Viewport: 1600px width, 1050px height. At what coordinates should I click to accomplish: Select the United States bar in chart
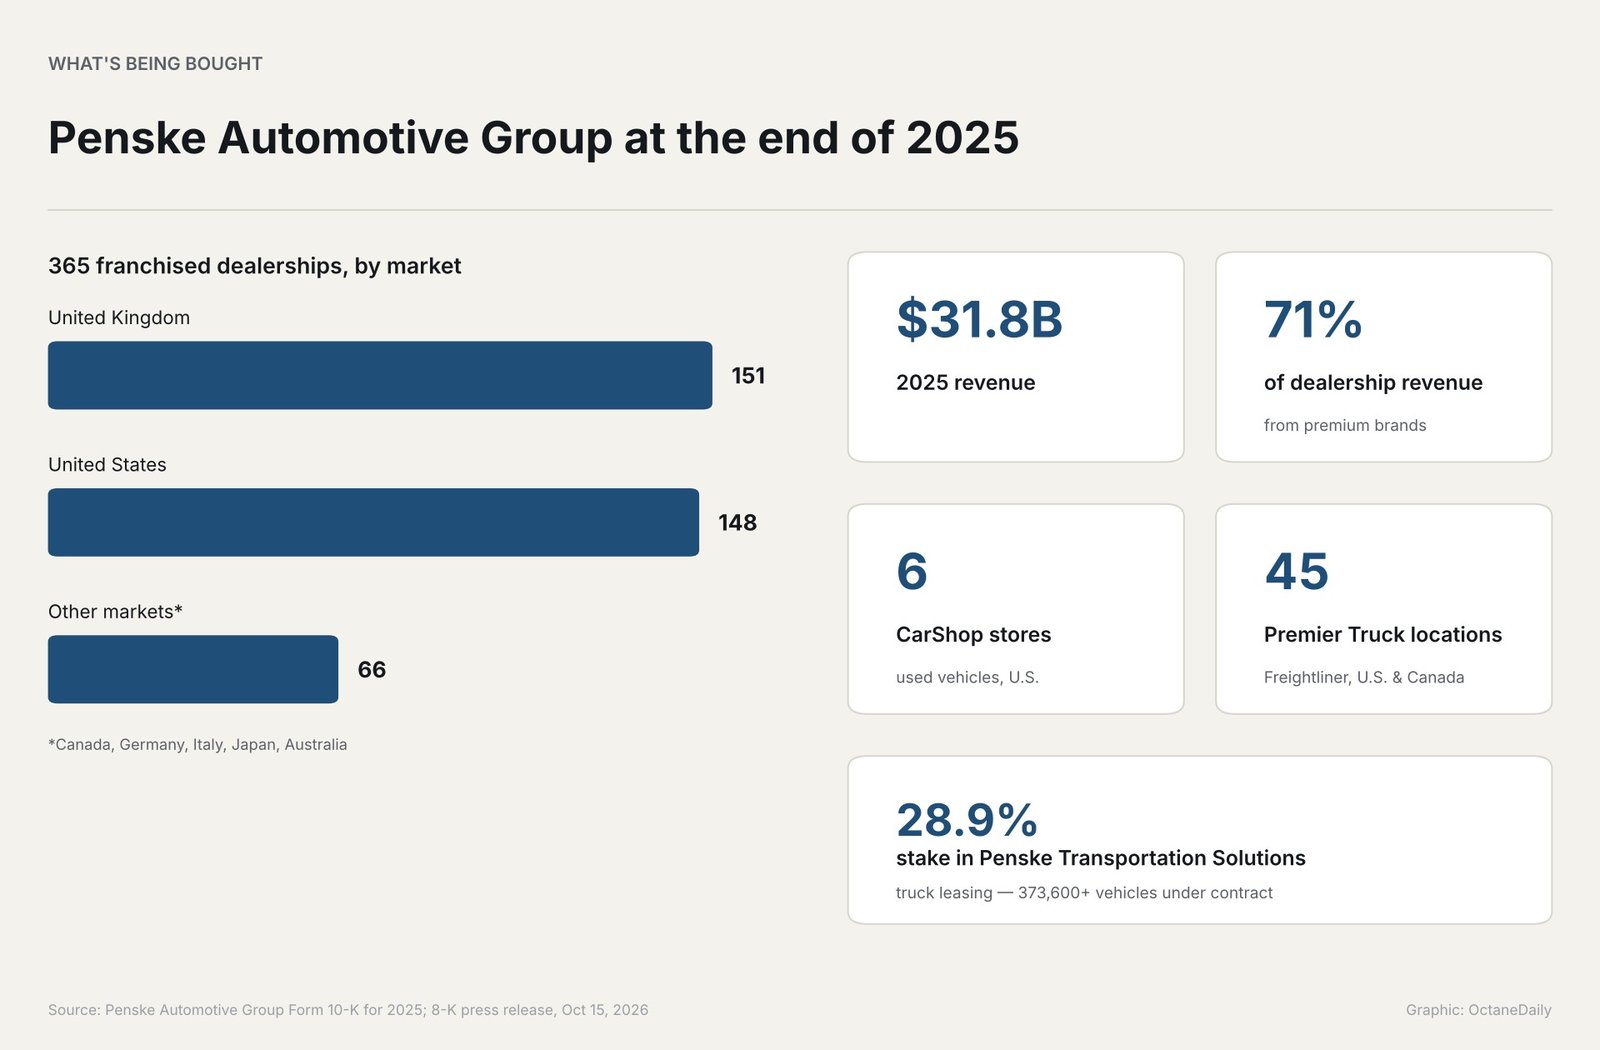pyautogui.click(x=373, y=522)
